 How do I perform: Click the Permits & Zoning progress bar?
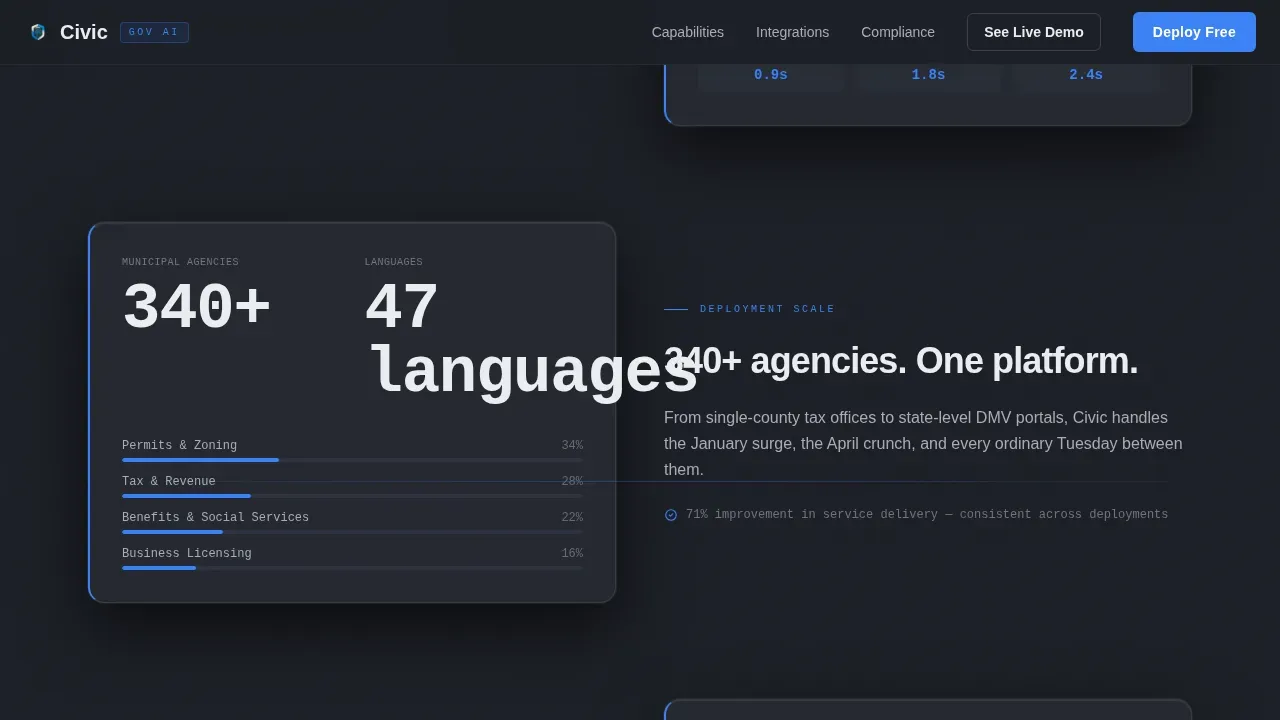pyautogui.click(x=352, y=460)
